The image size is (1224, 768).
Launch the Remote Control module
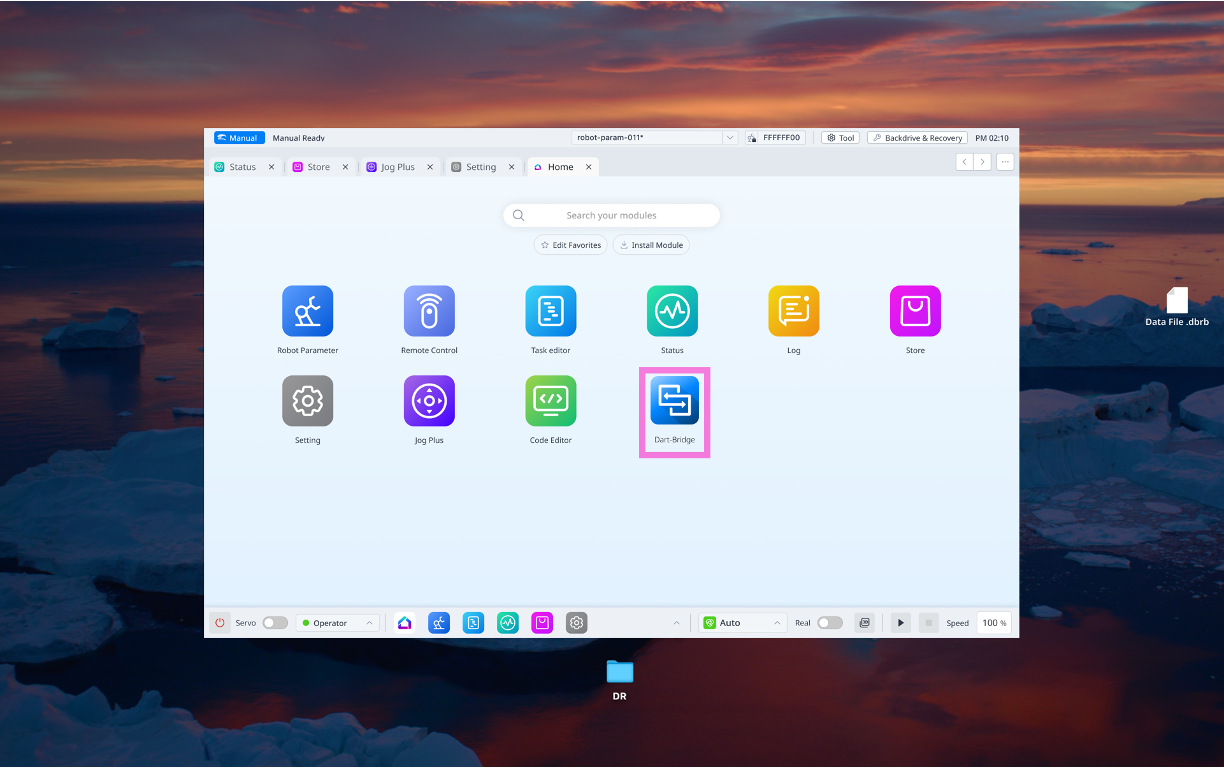coord(429,311)
